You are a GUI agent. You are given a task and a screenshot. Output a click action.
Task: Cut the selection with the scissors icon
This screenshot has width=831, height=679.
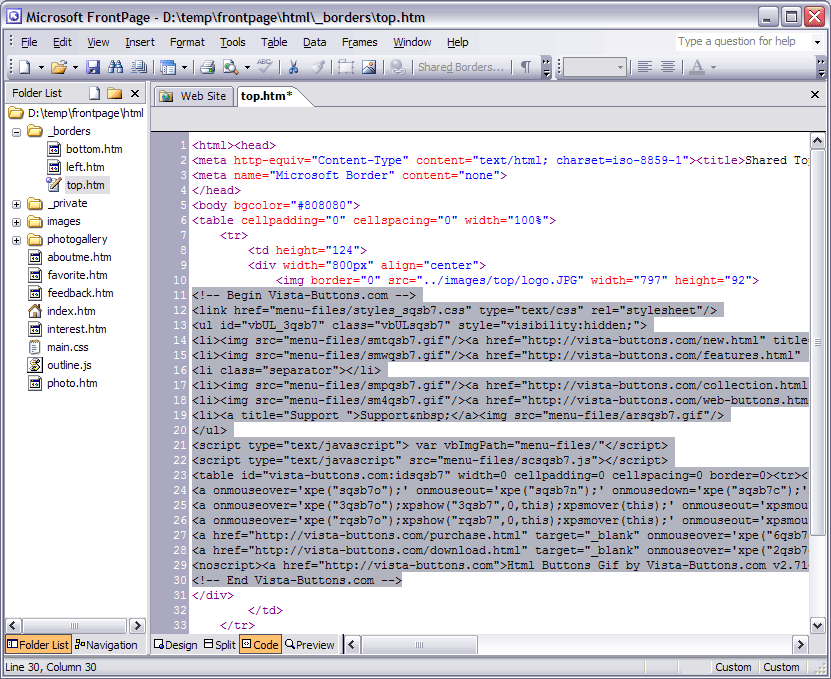(293, 67)
